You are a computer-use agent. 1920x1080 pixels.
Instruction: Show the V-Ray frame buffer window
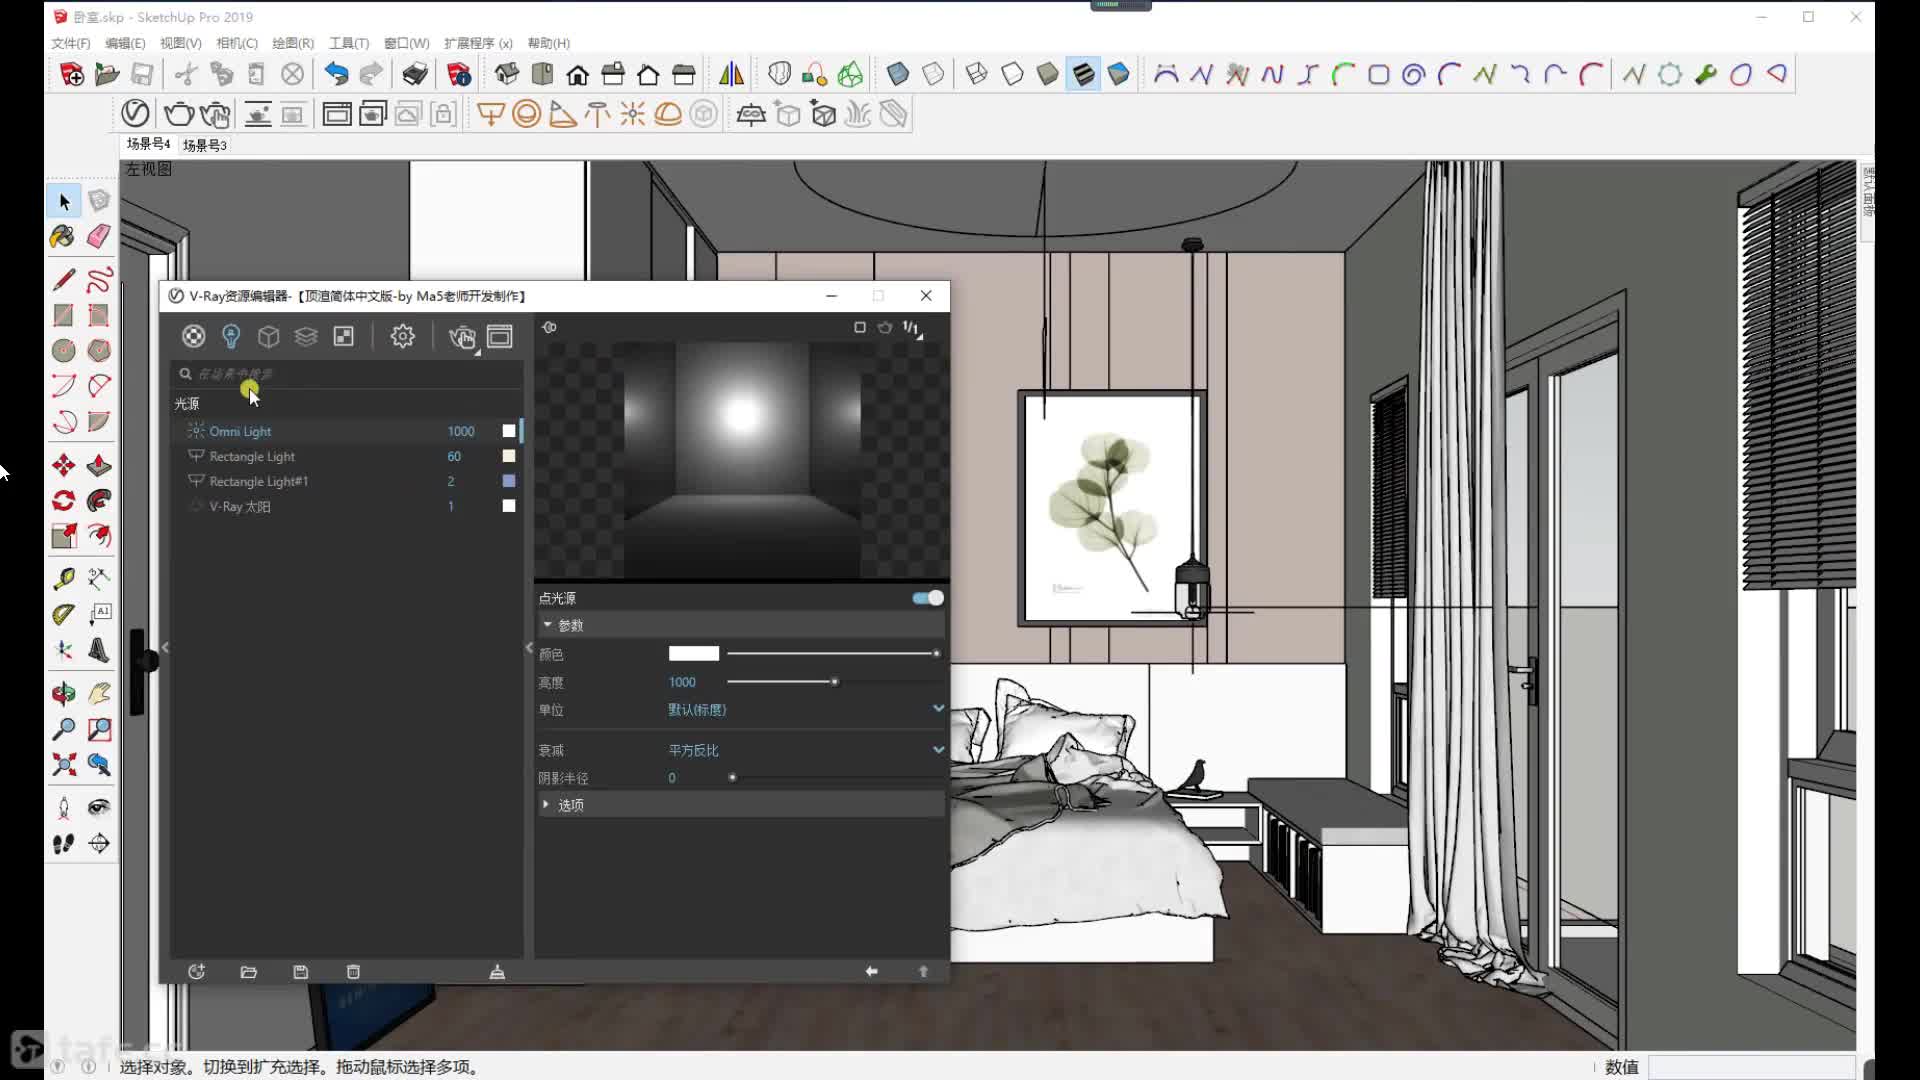coord(500,336)
